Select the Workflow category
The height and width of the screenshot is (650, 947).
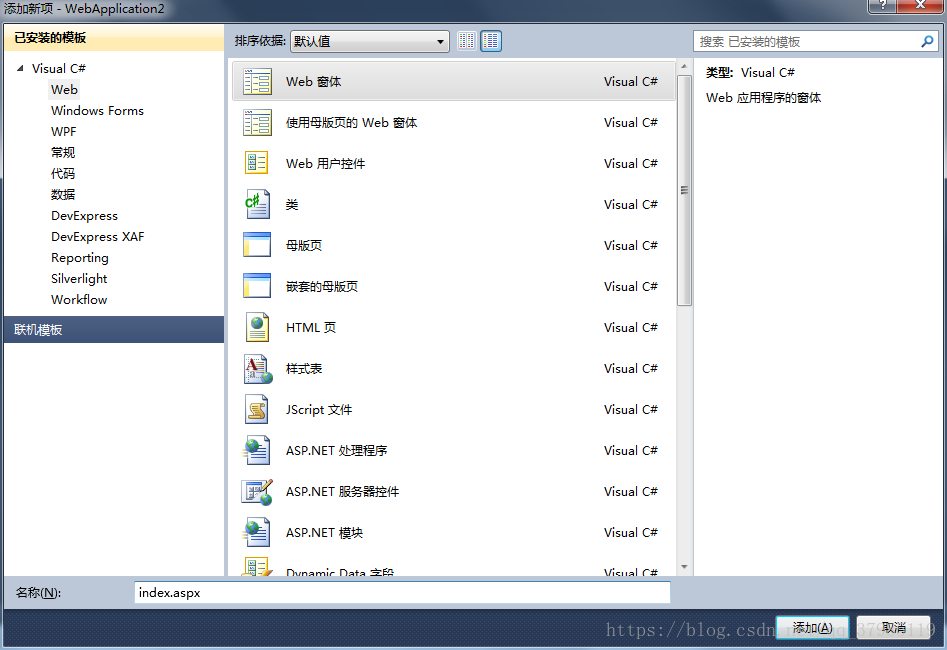coord(79,300)
